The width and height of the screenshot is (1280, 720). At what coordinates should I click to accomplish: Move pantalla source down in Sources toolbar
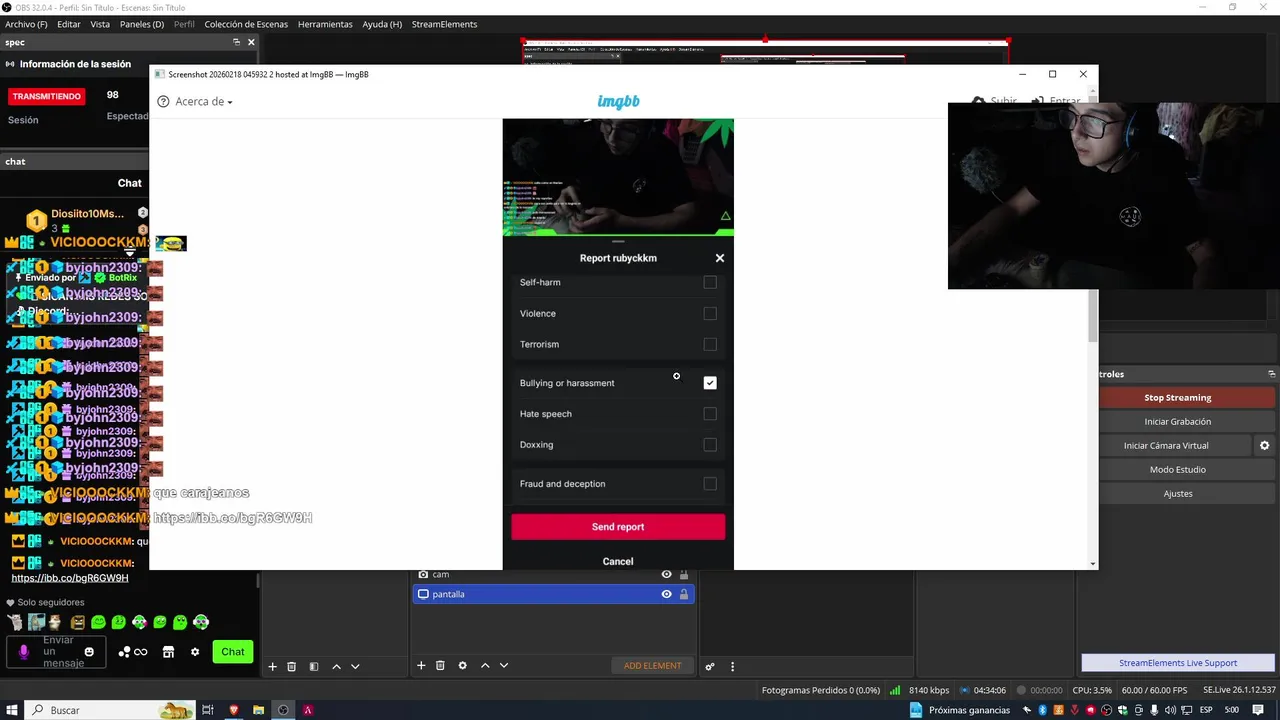(504, 666)
